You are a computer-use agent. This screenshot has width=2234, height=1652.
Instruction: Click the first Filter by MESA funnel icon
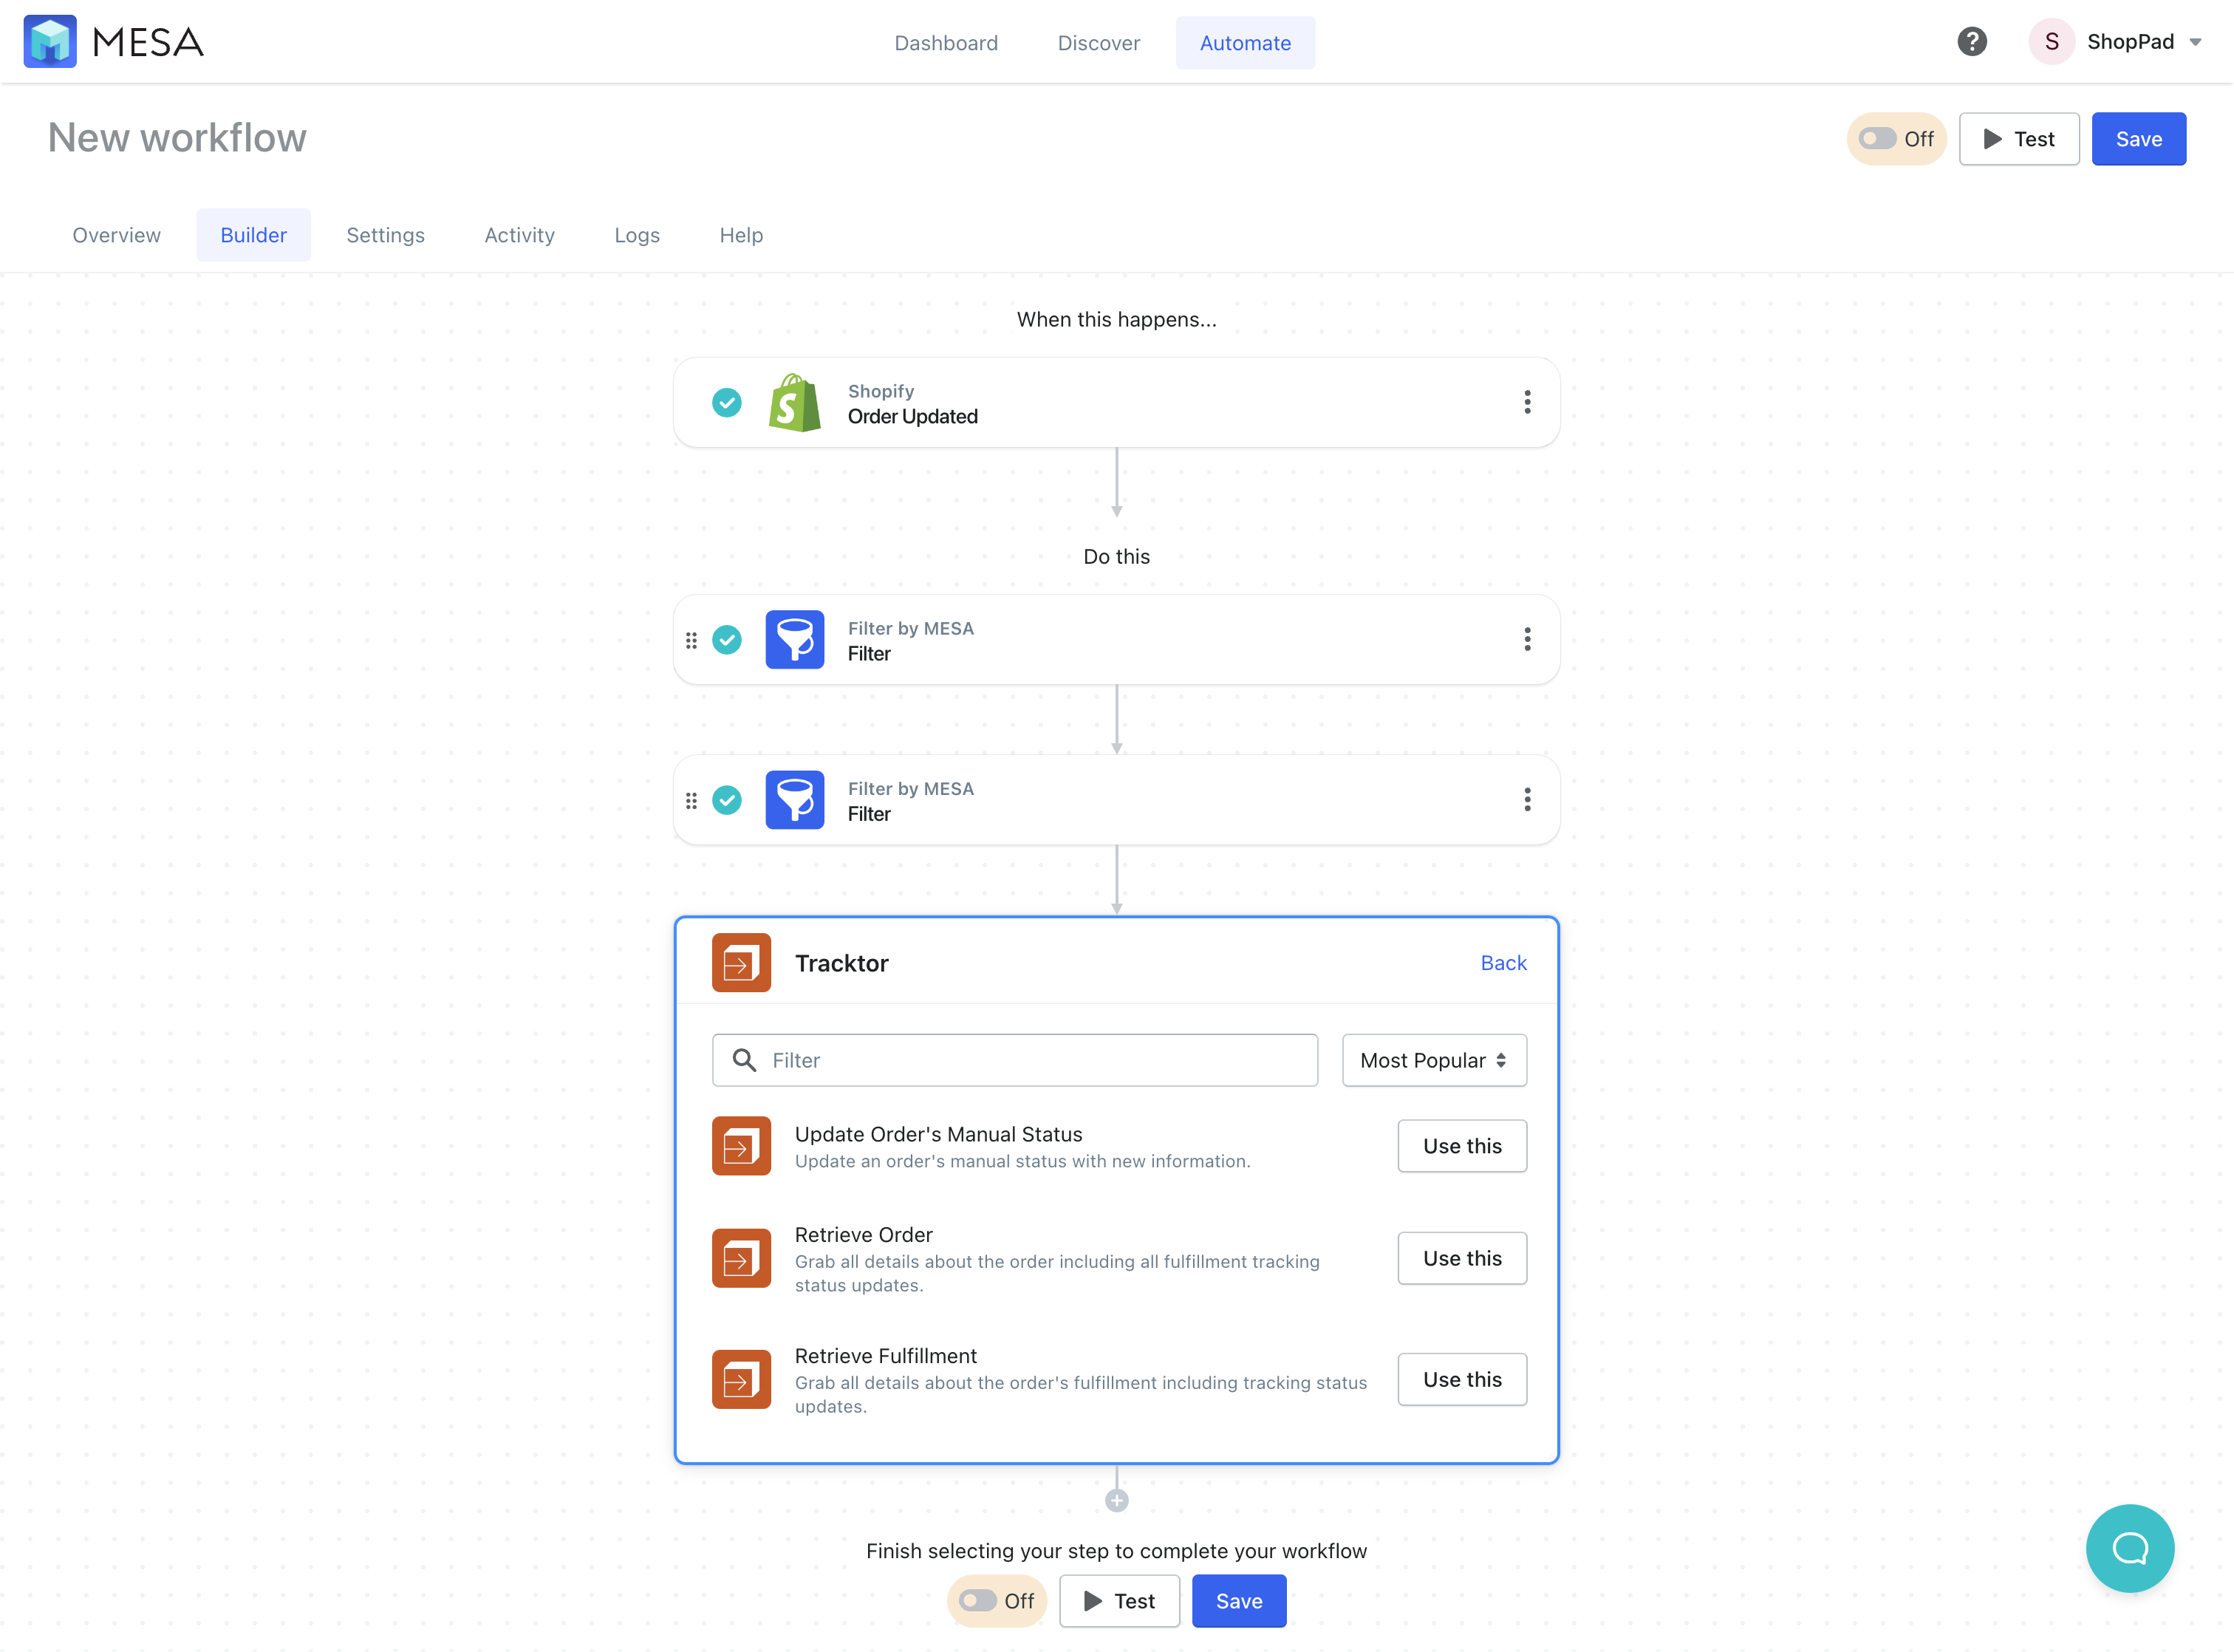pyautogui.click(x=795, y=640)
